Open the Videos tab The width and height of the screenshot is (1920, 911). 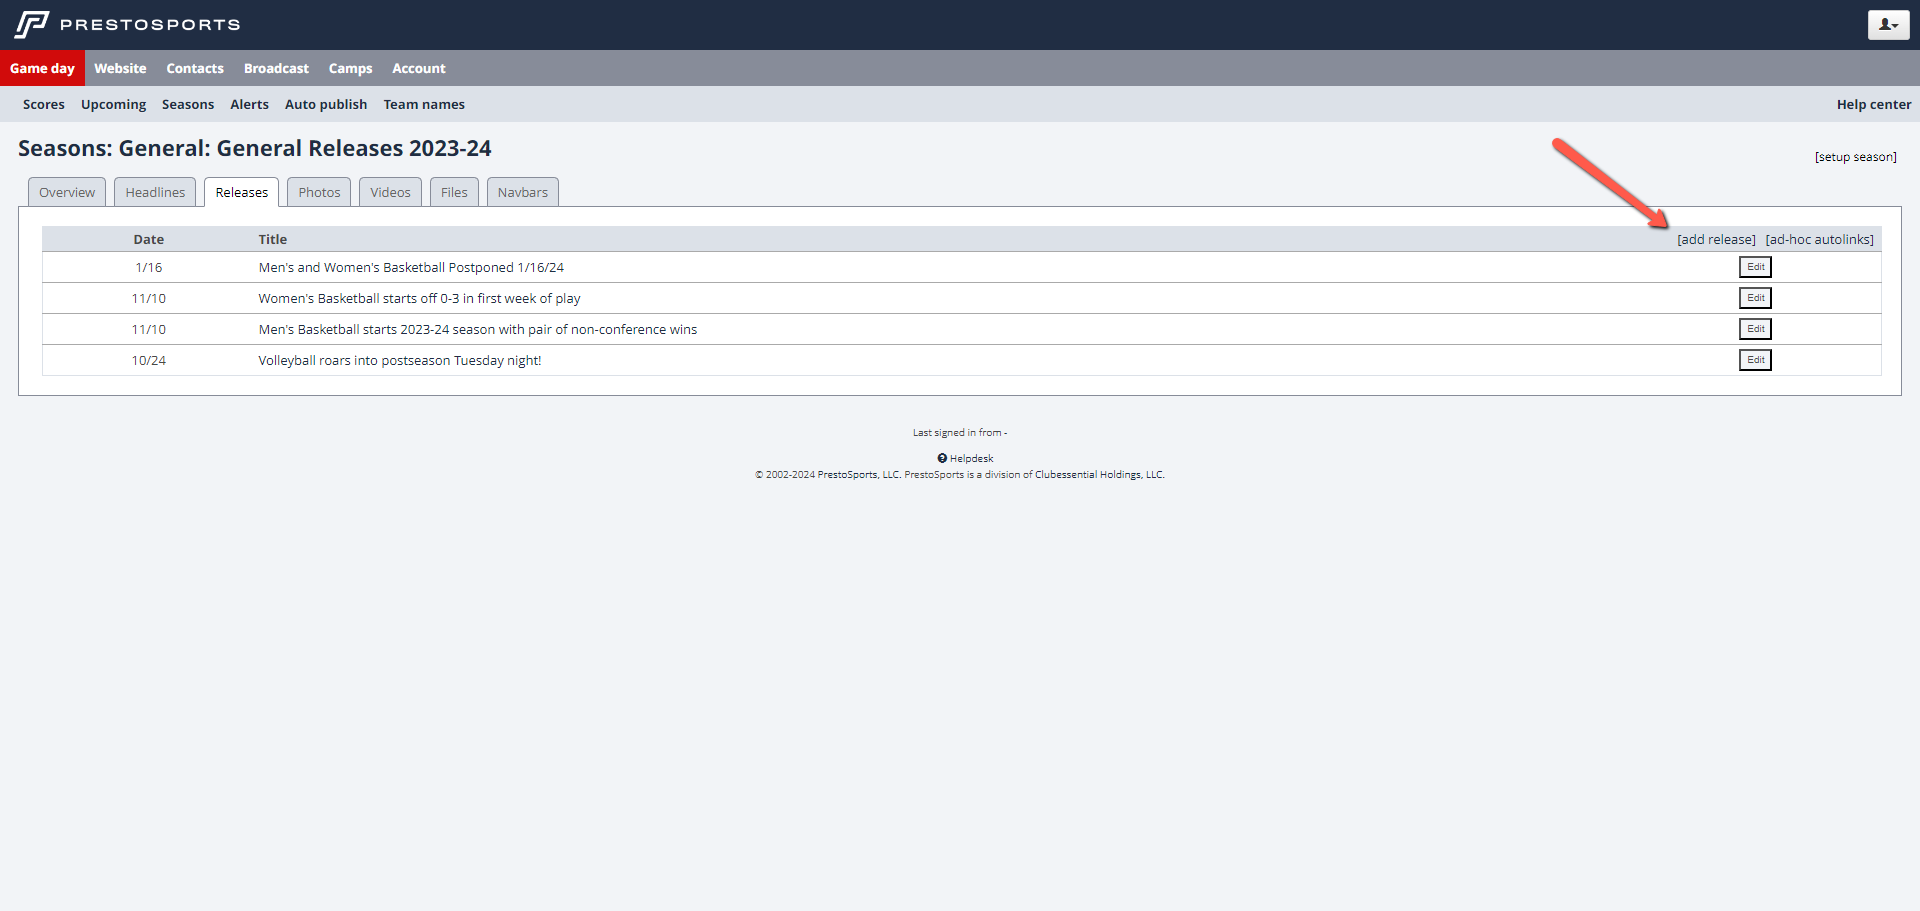point(390,192)
